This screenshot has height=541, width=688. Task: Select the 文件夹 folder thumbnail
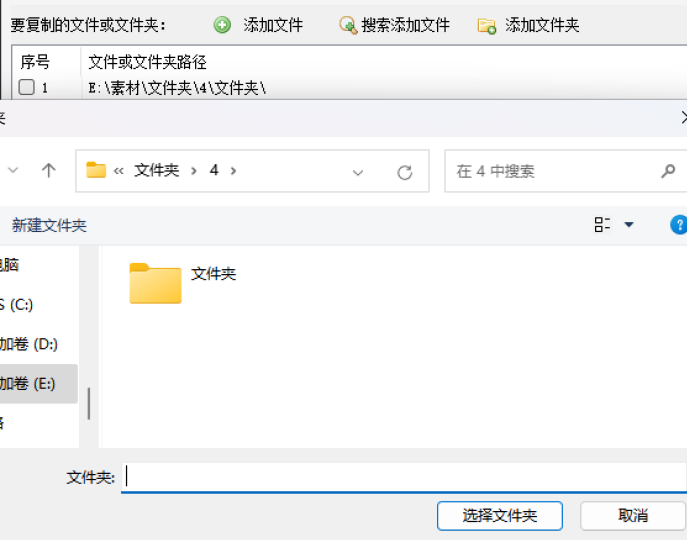click(155, 283)
